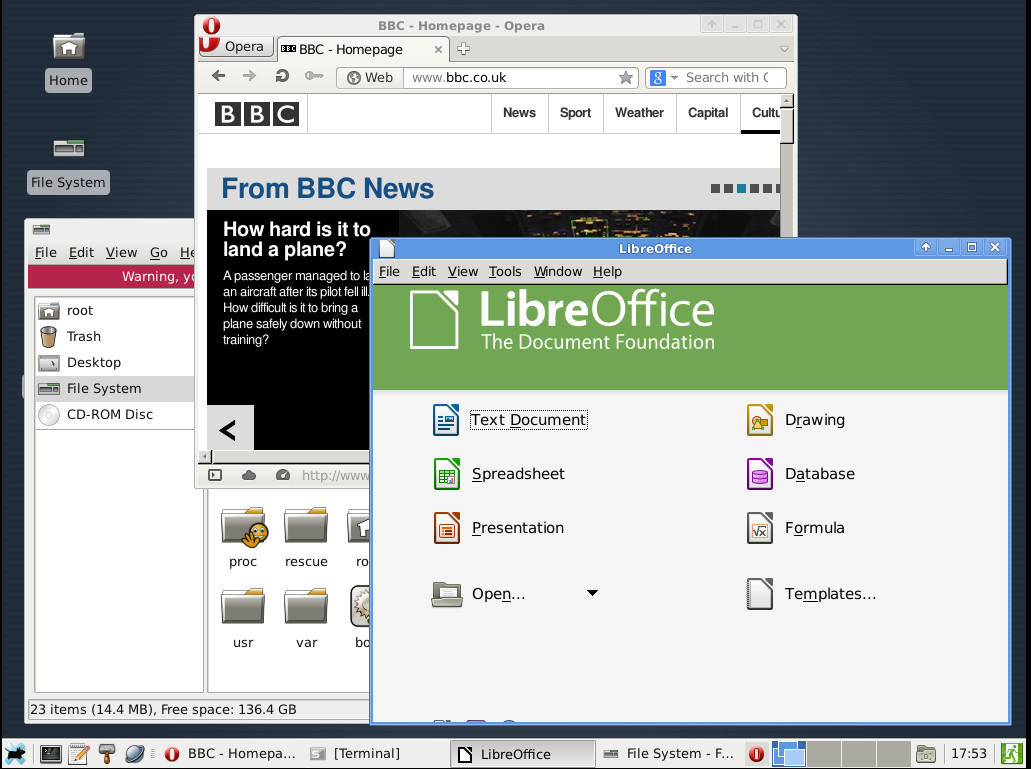Open File menu in LibreOffice
The image size is (1031, 769).
(389, 271)
